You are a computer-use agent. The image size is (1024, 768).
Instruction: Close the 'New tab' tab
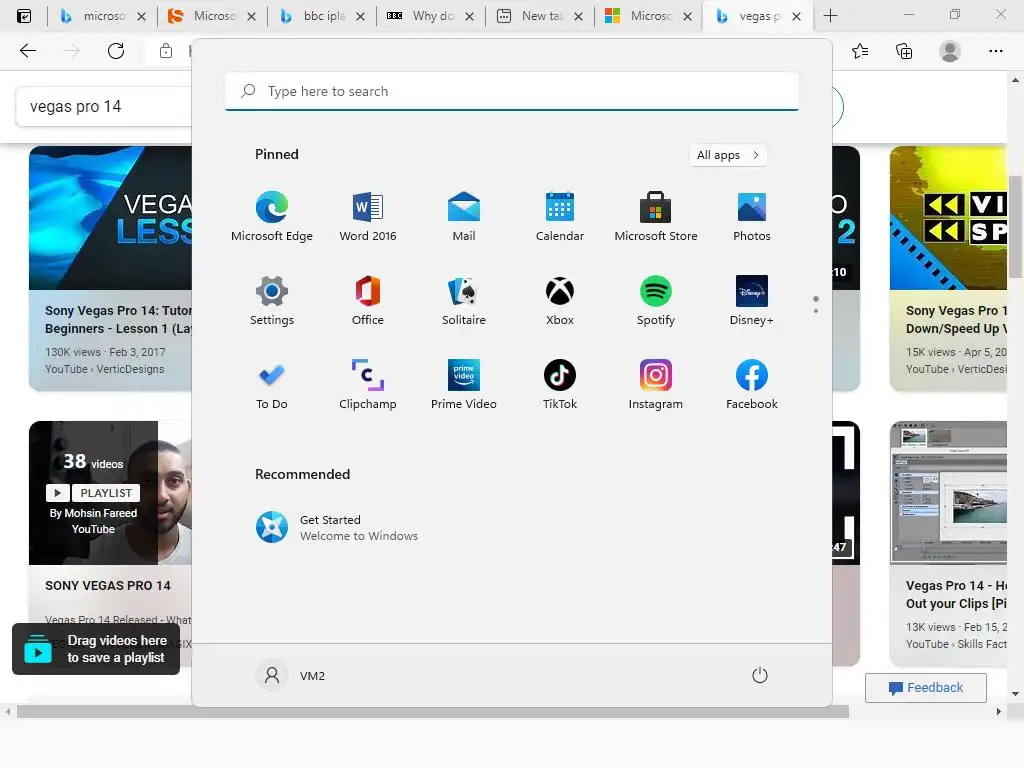(x=578, y=16)
